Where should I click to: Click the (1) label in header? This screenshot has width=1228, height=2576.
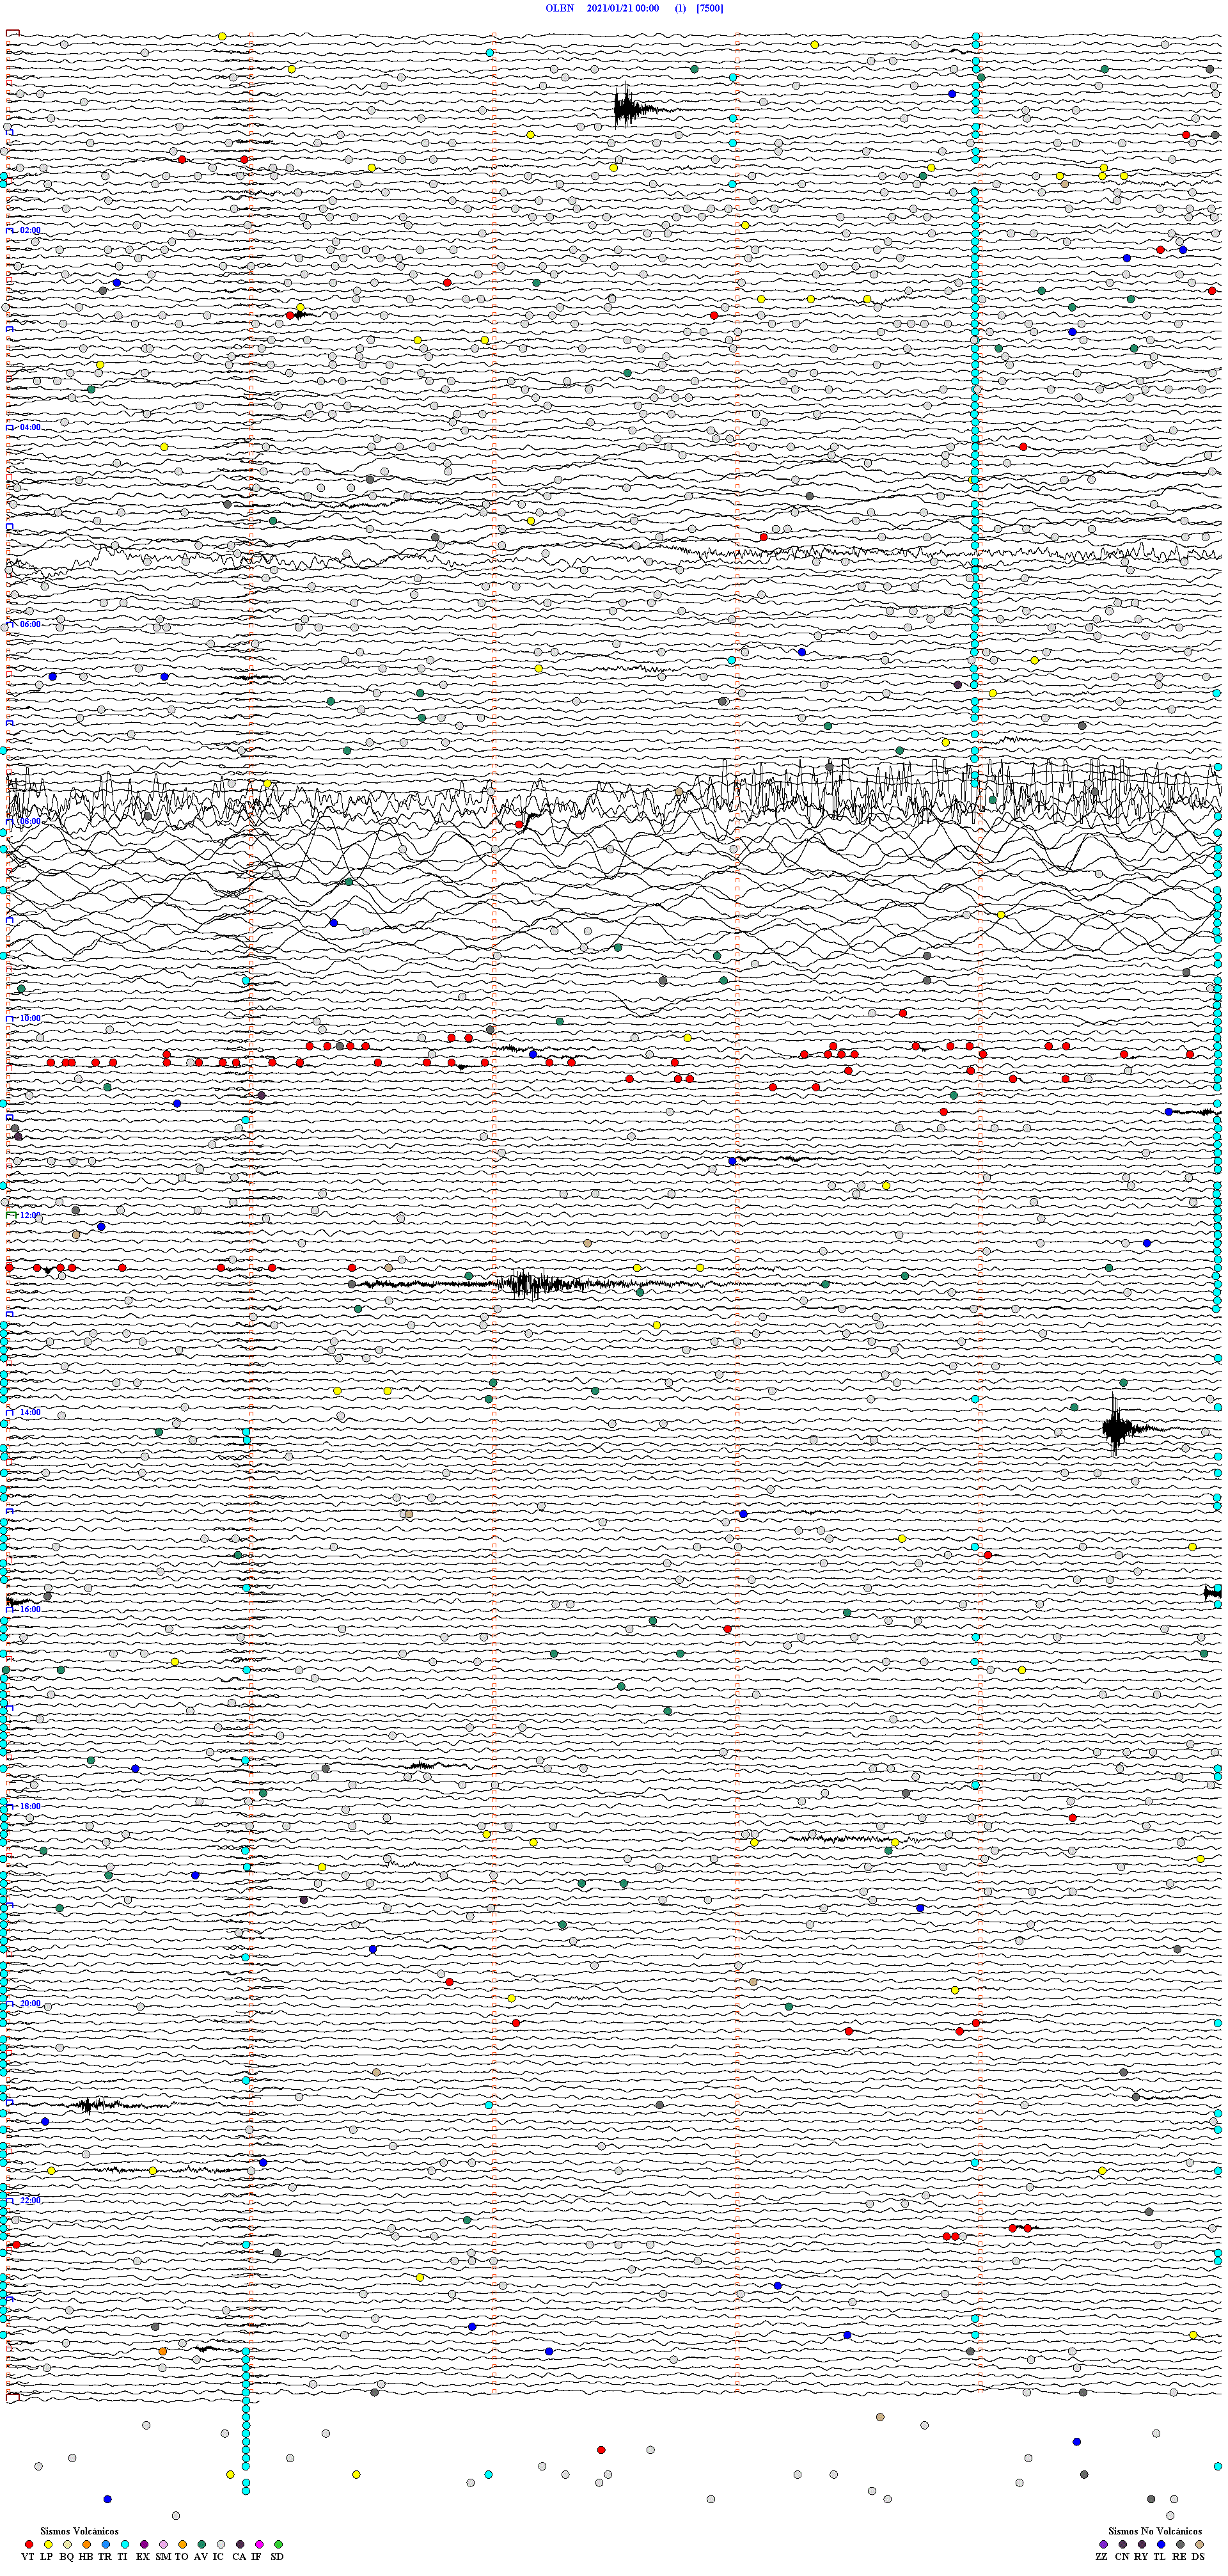pos(681,8)
